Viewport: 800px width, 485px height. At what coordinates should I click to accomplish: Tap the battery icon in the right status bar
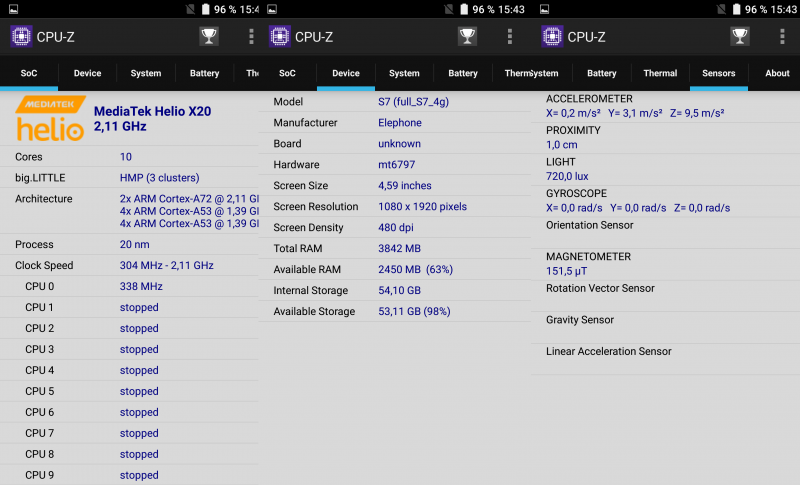point(736,9)
